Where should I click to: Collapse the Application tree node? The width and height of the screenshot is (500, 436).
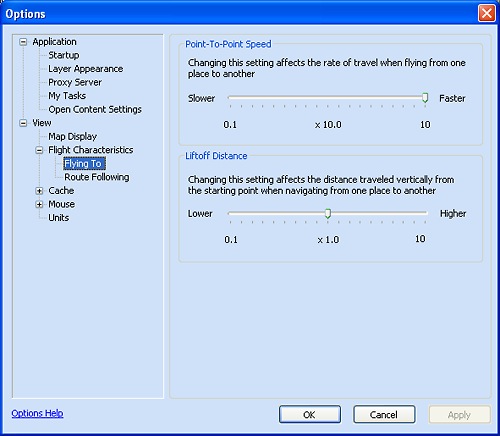[23, 42]
